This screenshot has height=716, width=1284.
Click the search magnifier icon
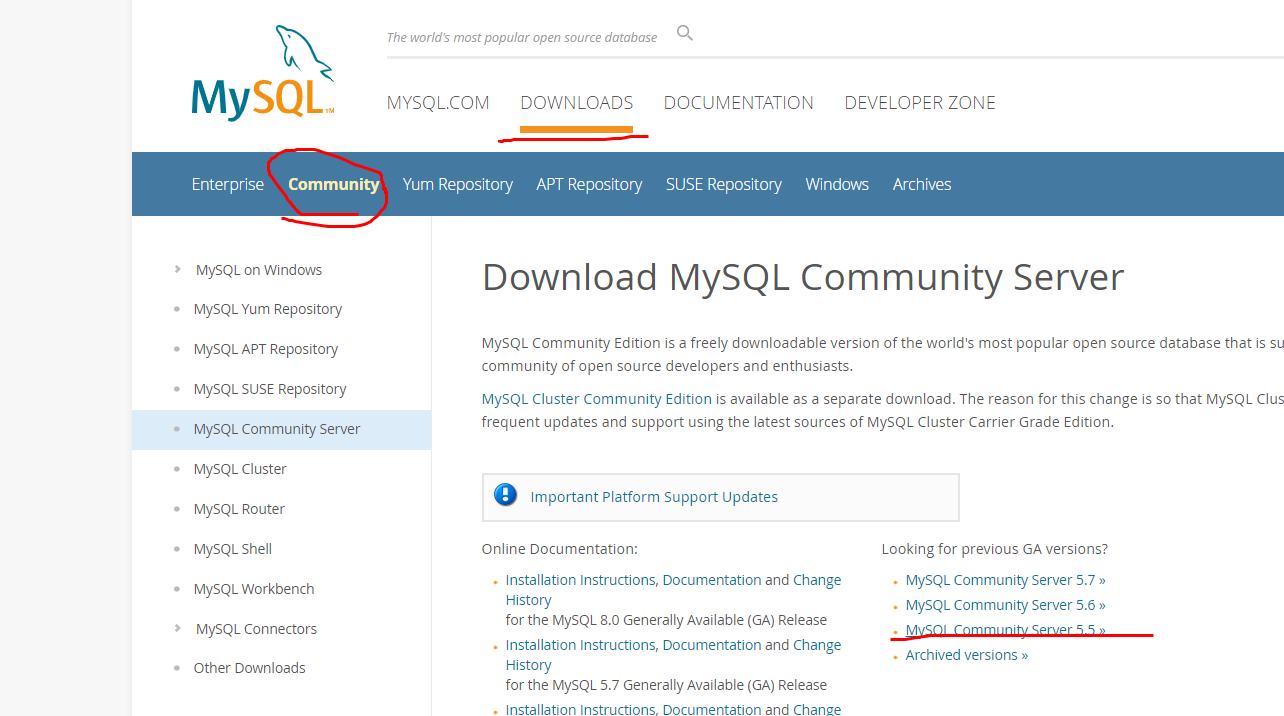(x=685, y=33)
